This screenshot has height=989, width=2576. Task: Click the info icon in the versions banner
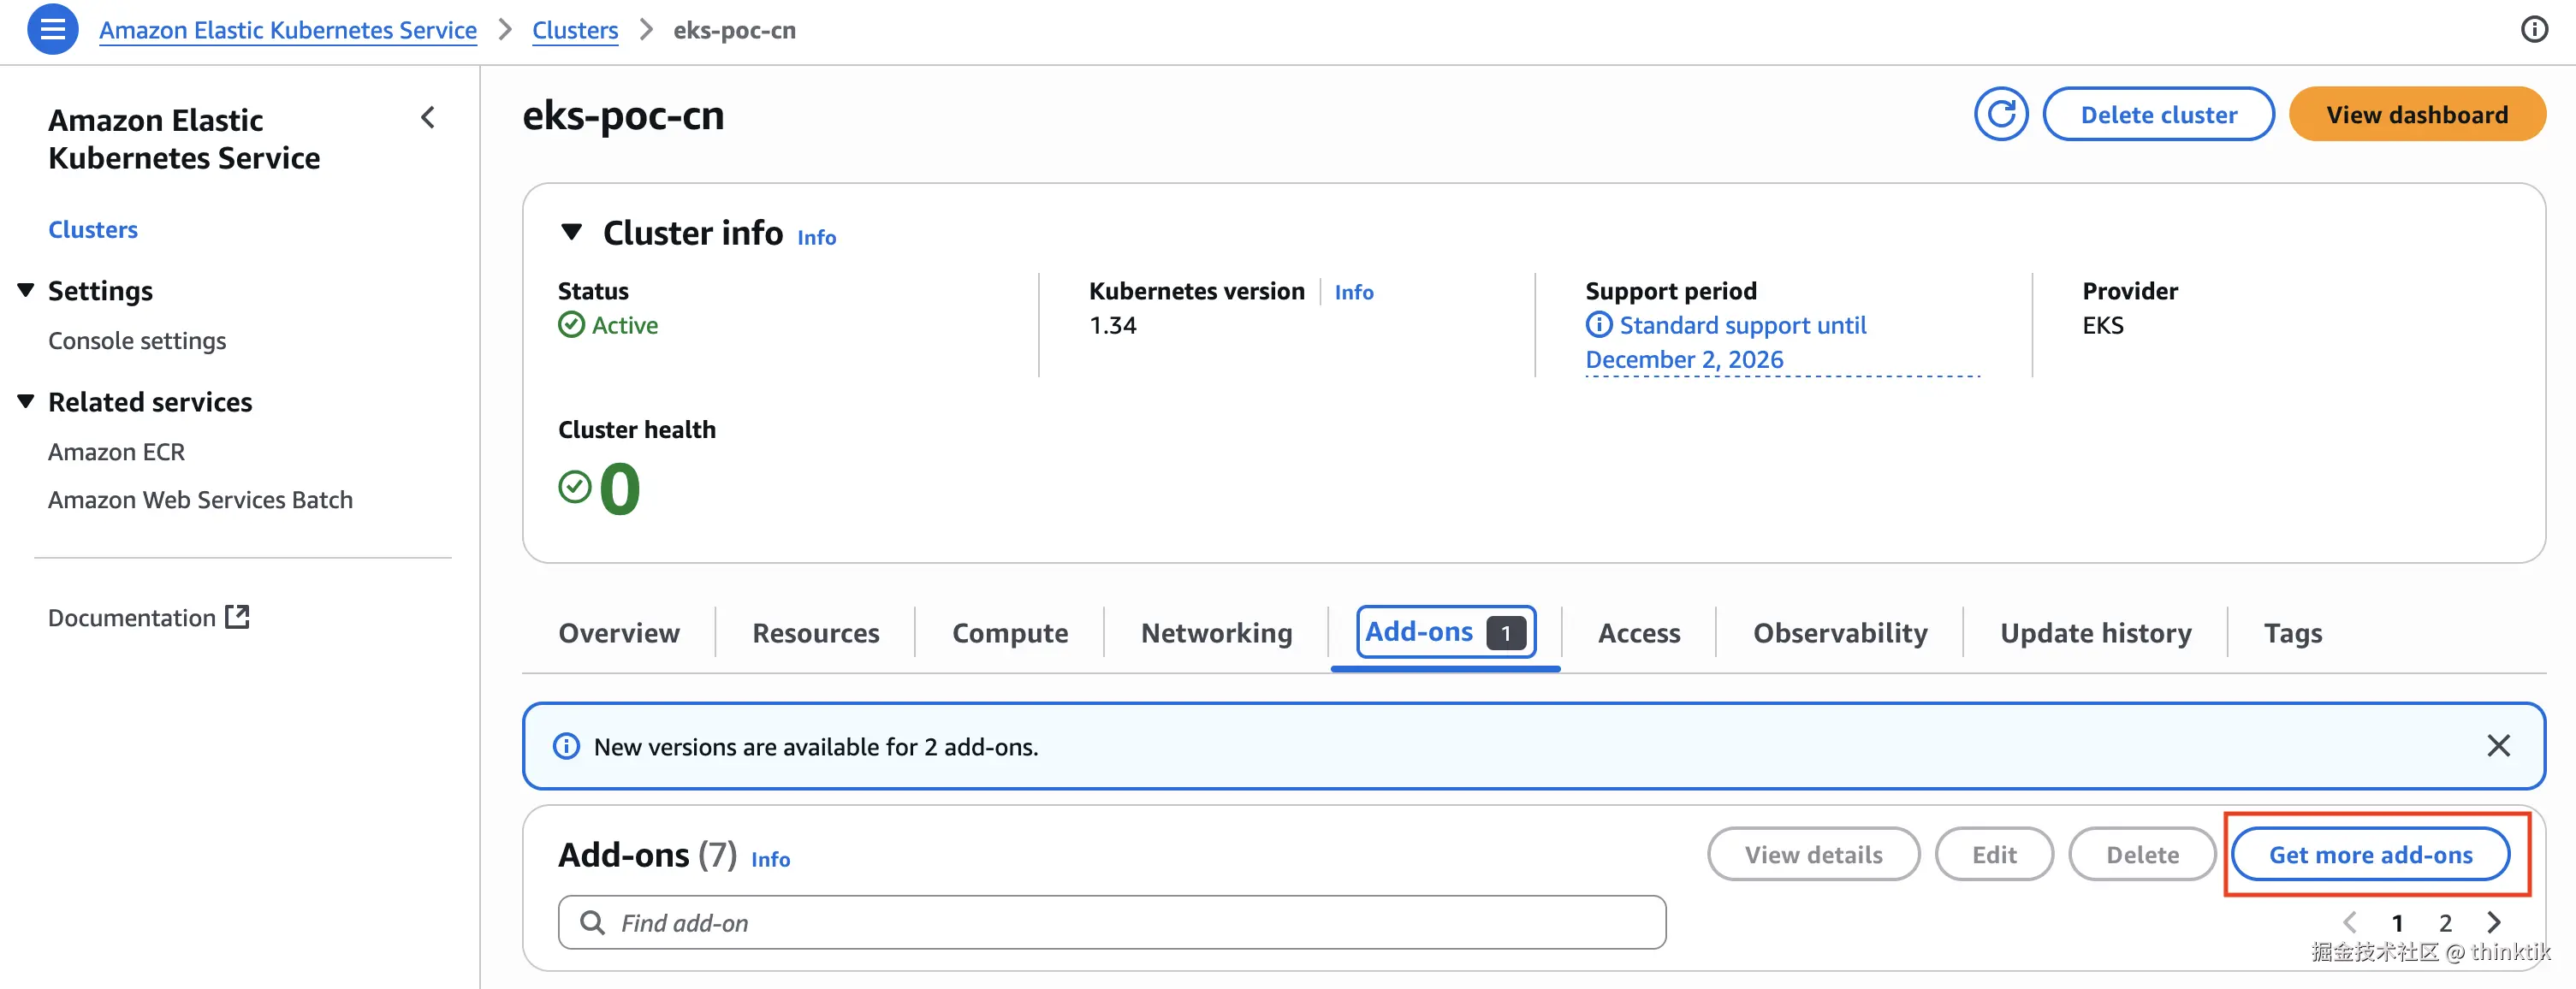pos(566,746)
